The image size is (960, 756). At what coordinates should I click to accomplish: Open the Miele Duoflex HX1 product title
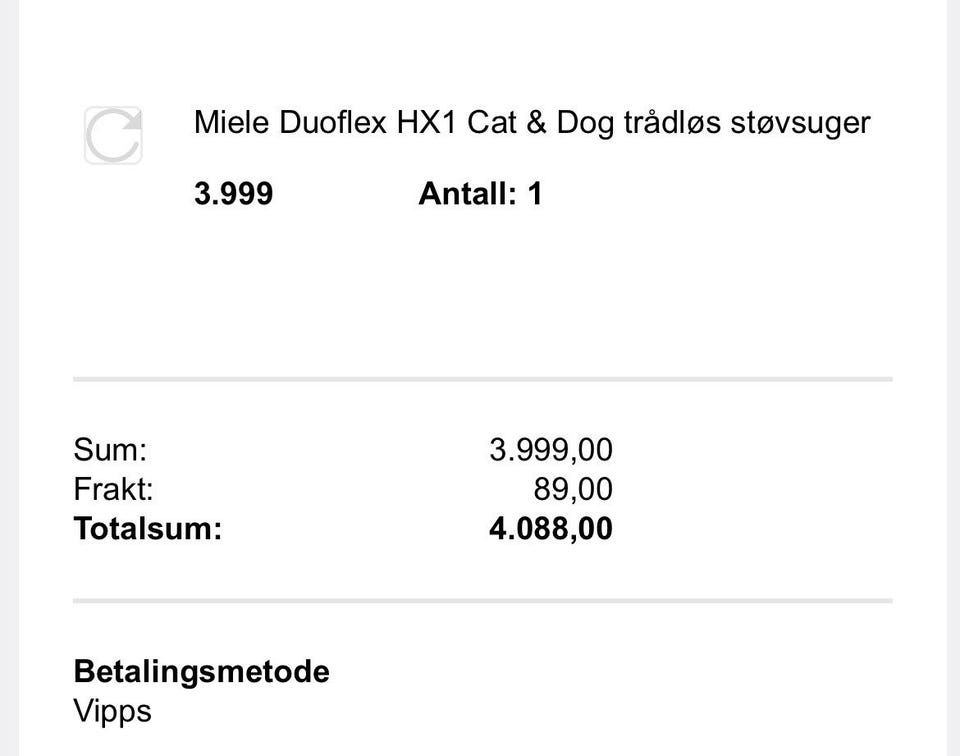[531, 123]
